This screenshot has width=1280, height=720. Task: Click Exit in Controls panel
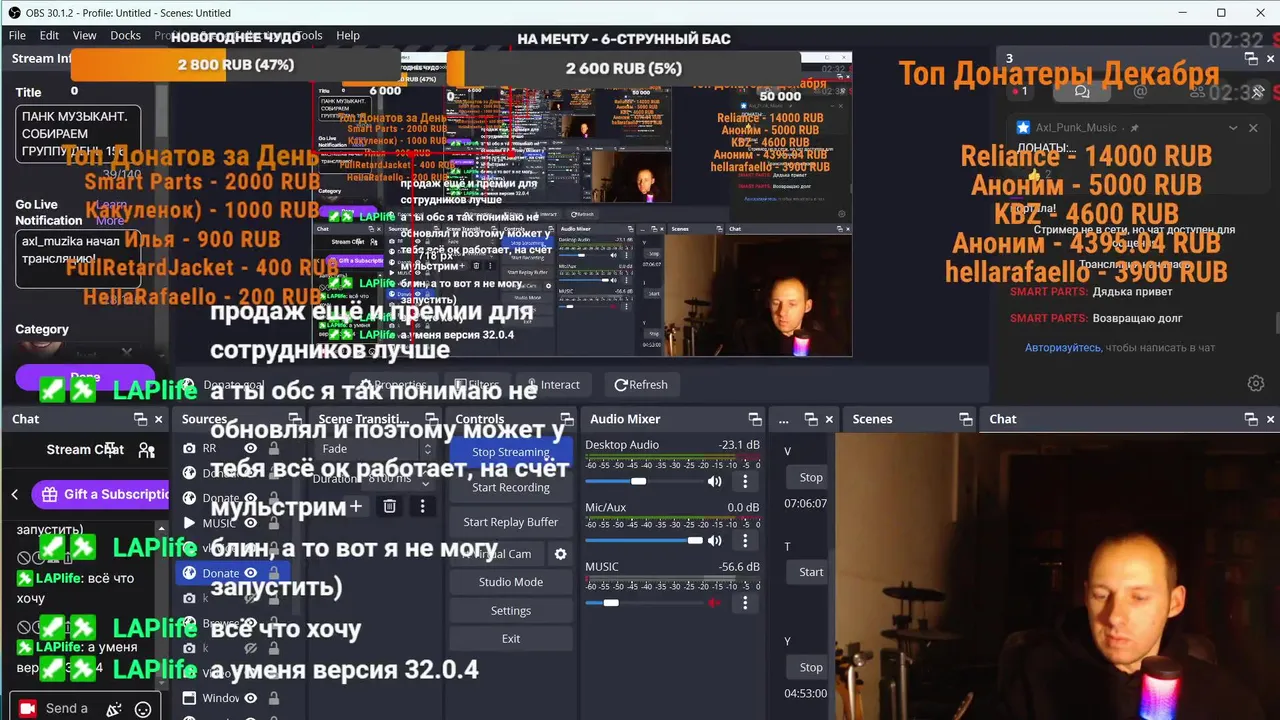511,639
